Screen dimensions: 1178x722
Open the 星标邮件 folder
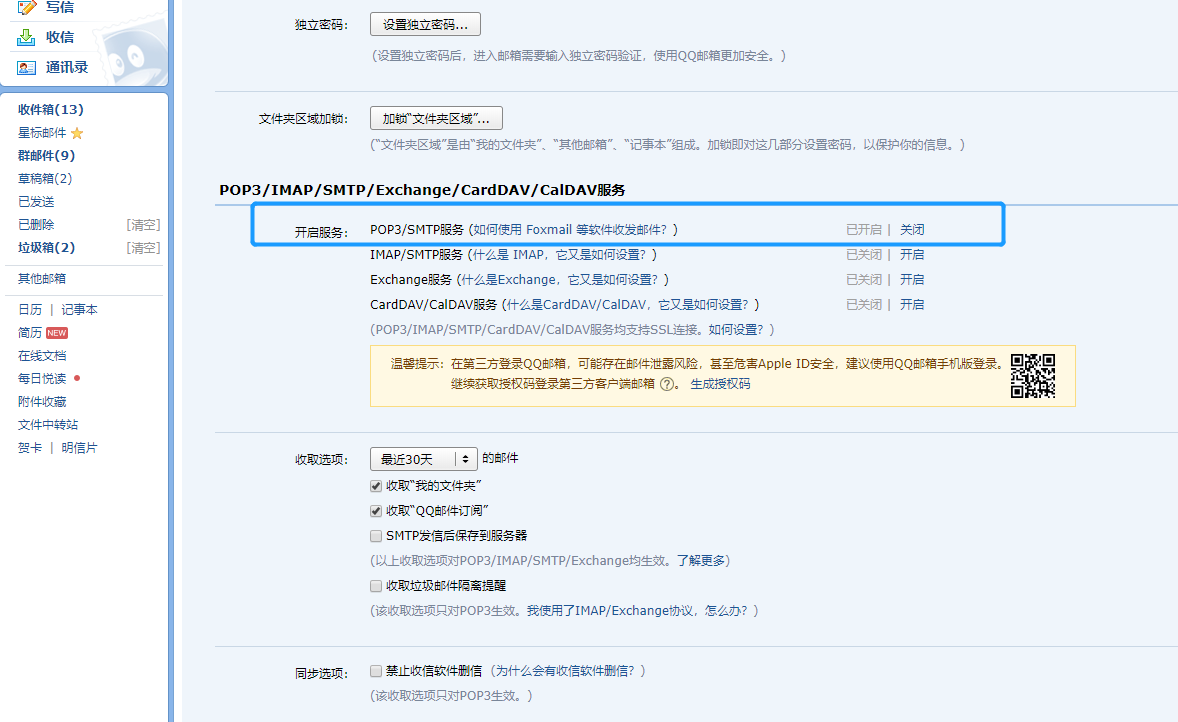pyautogui.click(x=42, y=133)
